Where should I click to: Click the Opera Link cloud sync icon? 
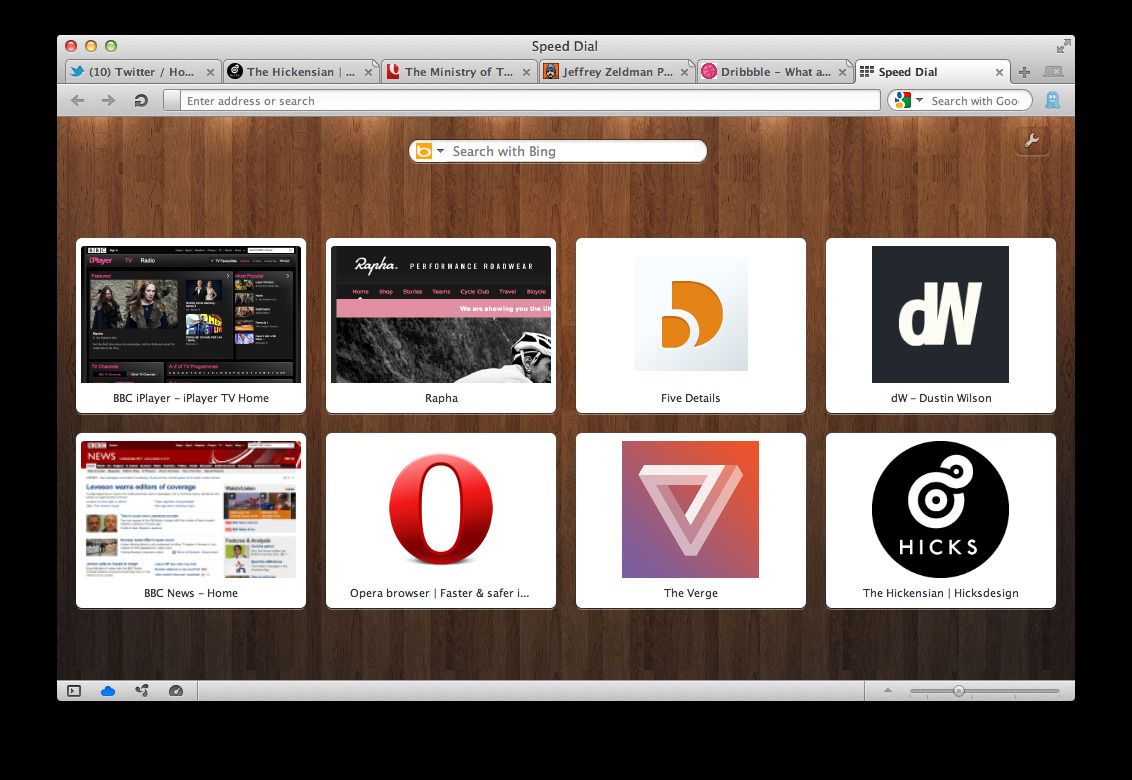pyautogui.click(x=108, y=690)
